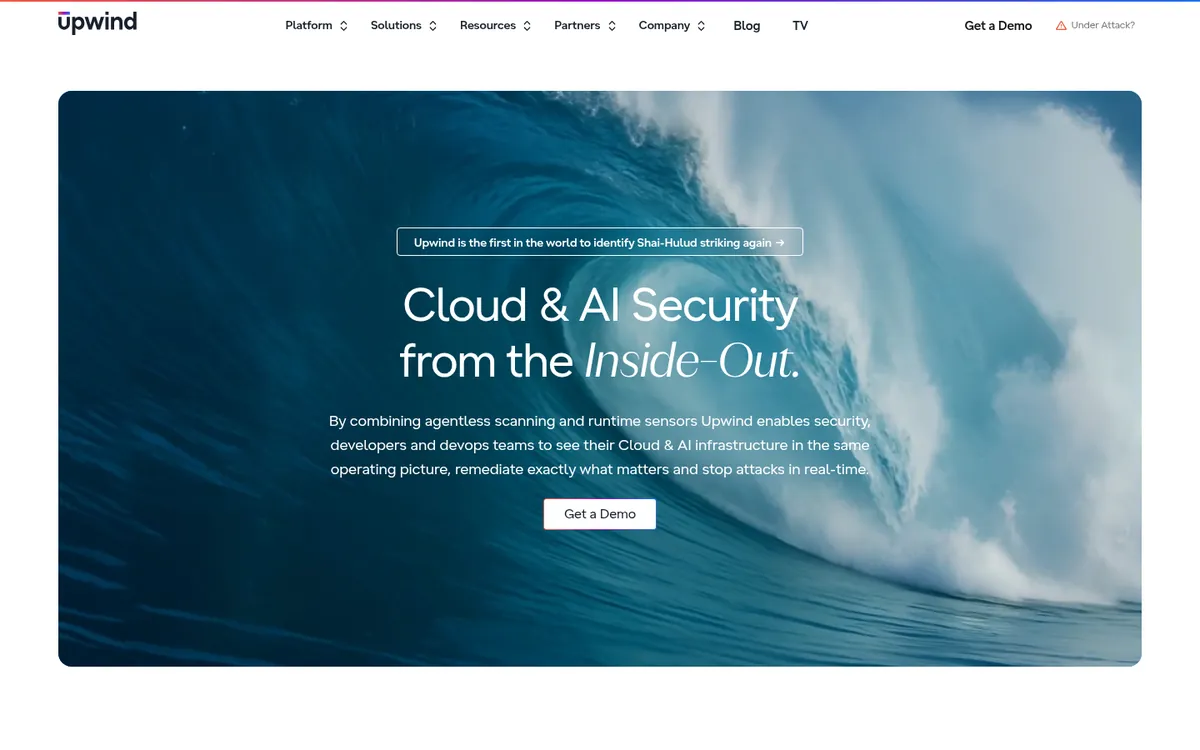Expand the Platform chevron arrows
Image resolution: width=1200 pixels, height=750 pixels.
344,26
